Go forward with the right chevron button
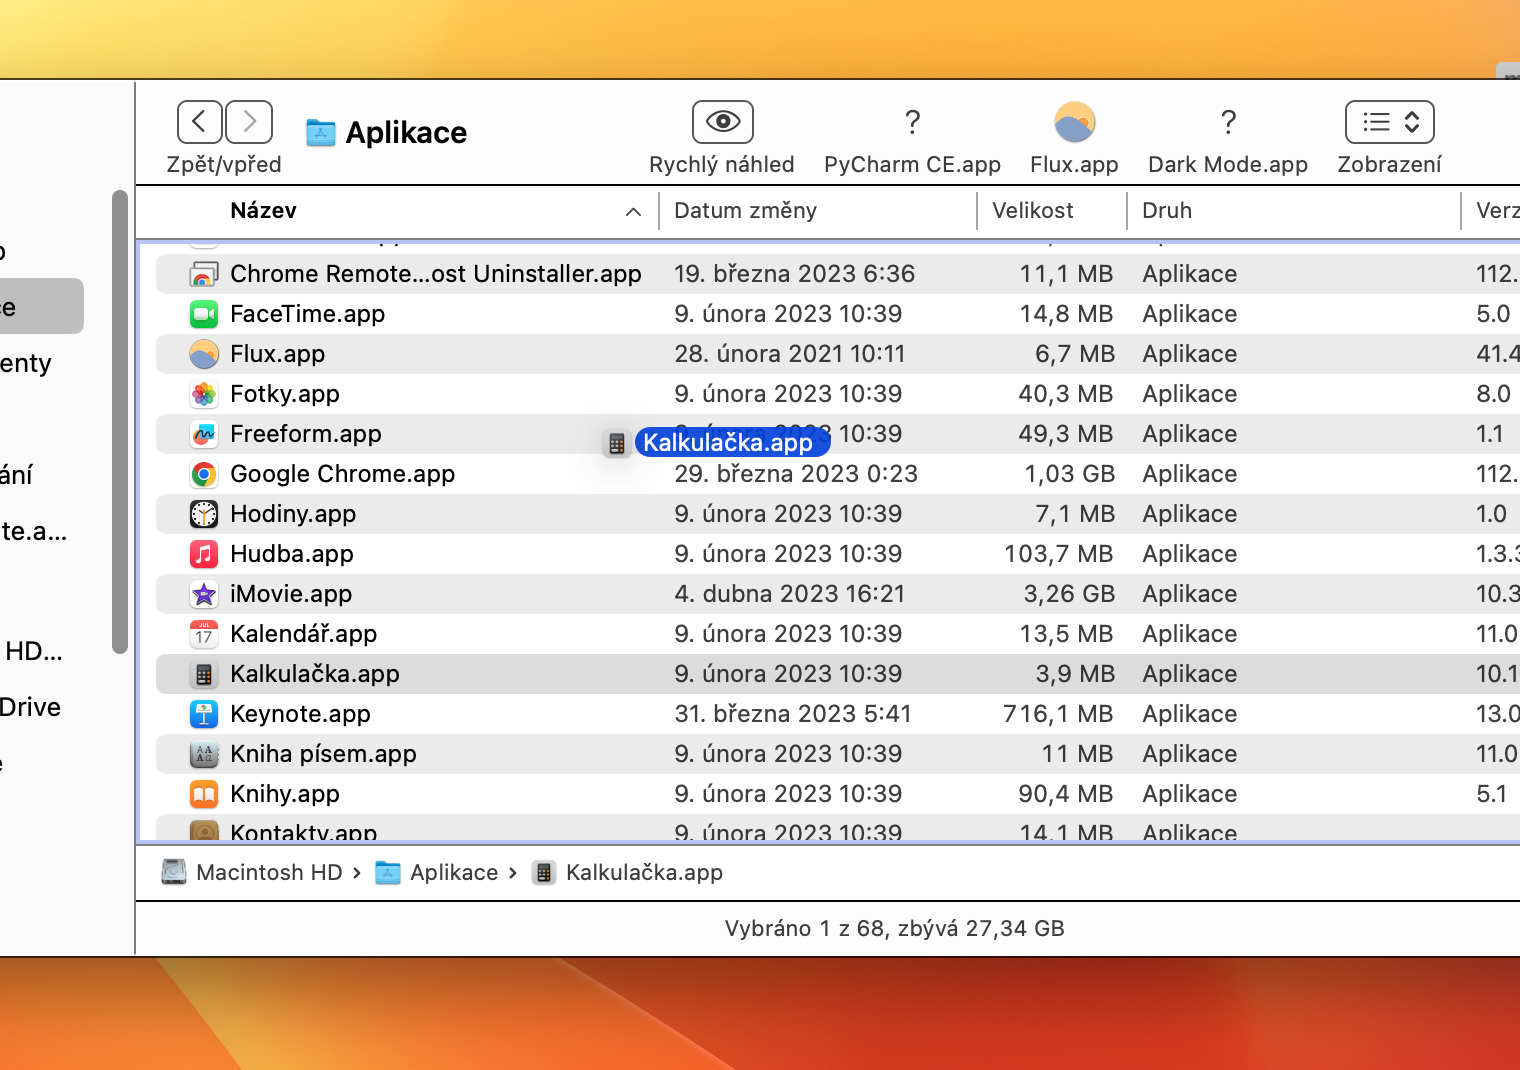Screen dimensions: 1520x1070 249,122
